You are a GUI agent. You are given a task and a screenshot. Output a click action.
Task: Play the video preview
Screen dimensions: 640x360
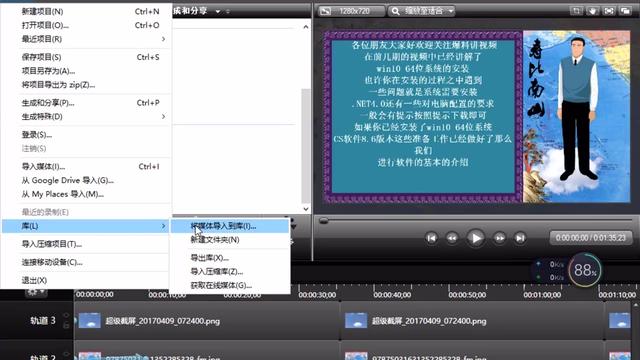(476, 238)
